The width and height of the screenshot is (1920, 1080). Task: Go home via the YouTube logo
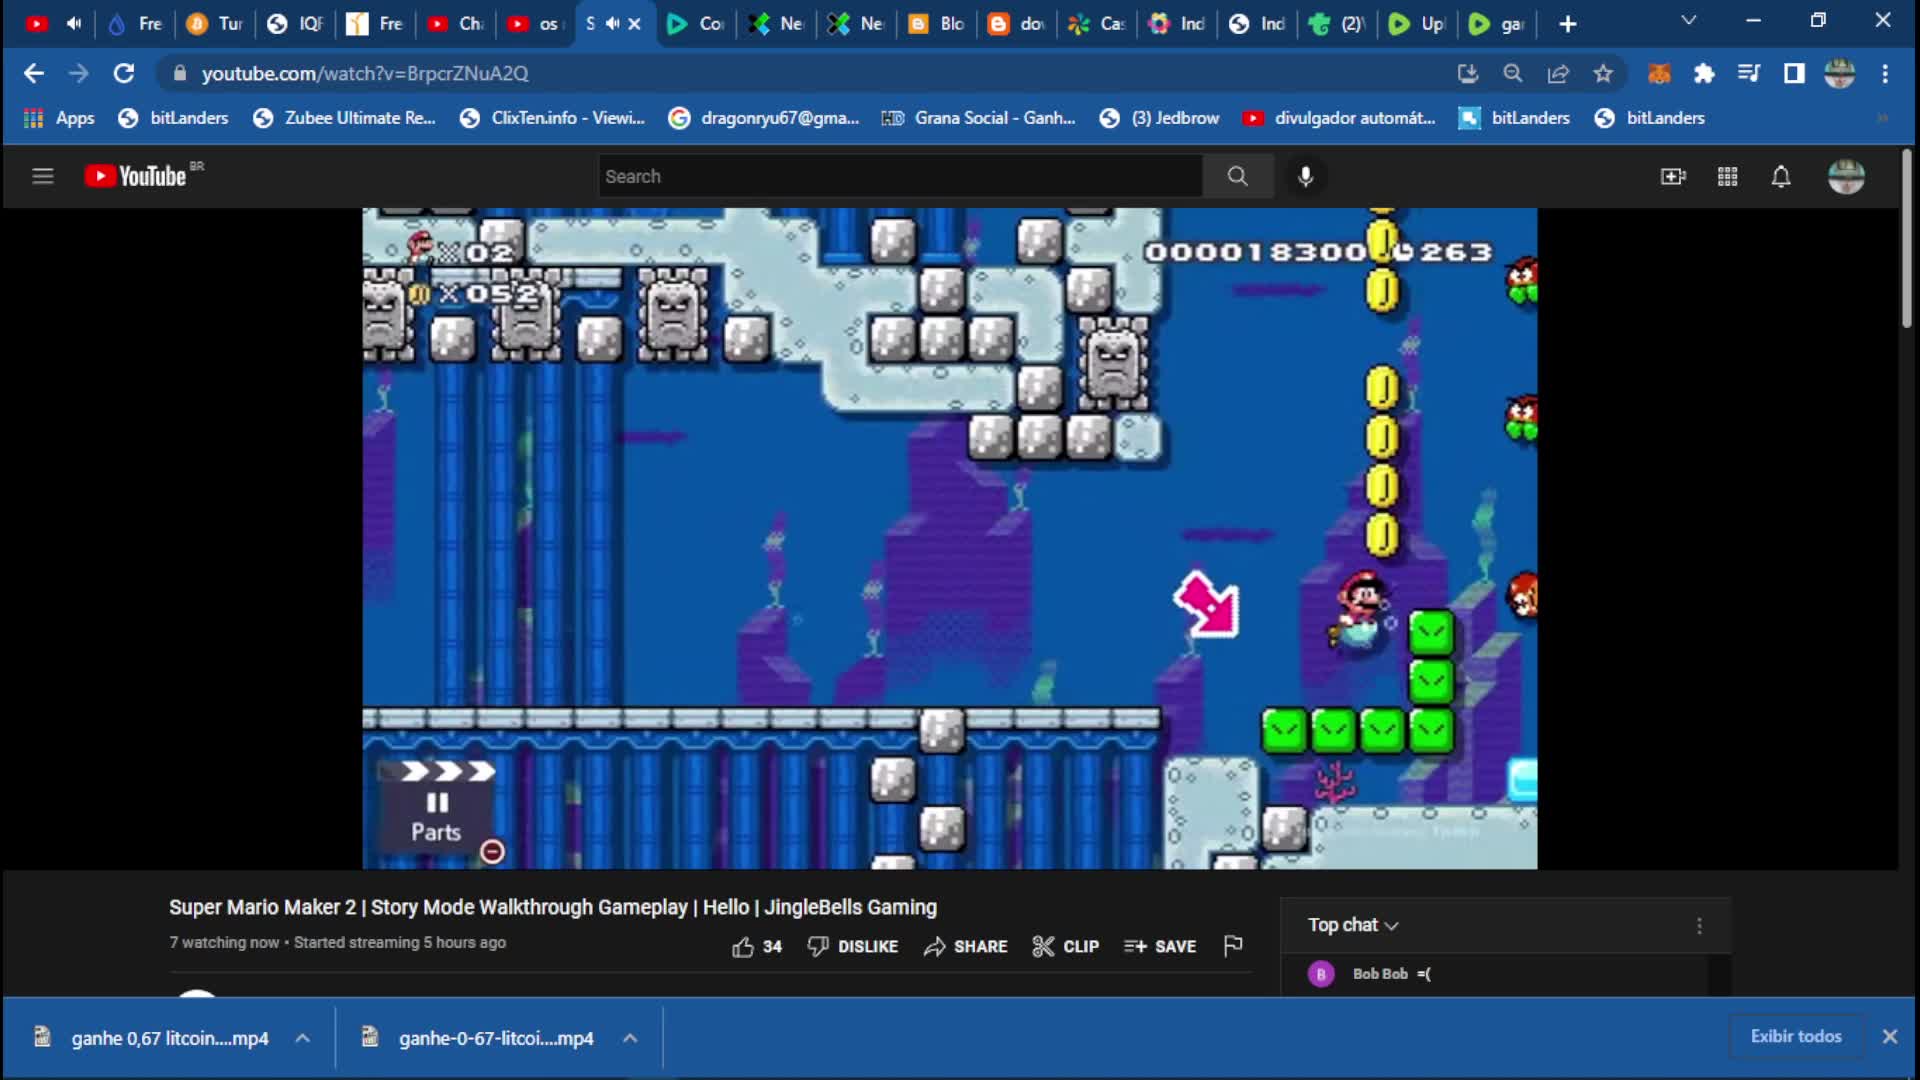click(x=135, y=176)
